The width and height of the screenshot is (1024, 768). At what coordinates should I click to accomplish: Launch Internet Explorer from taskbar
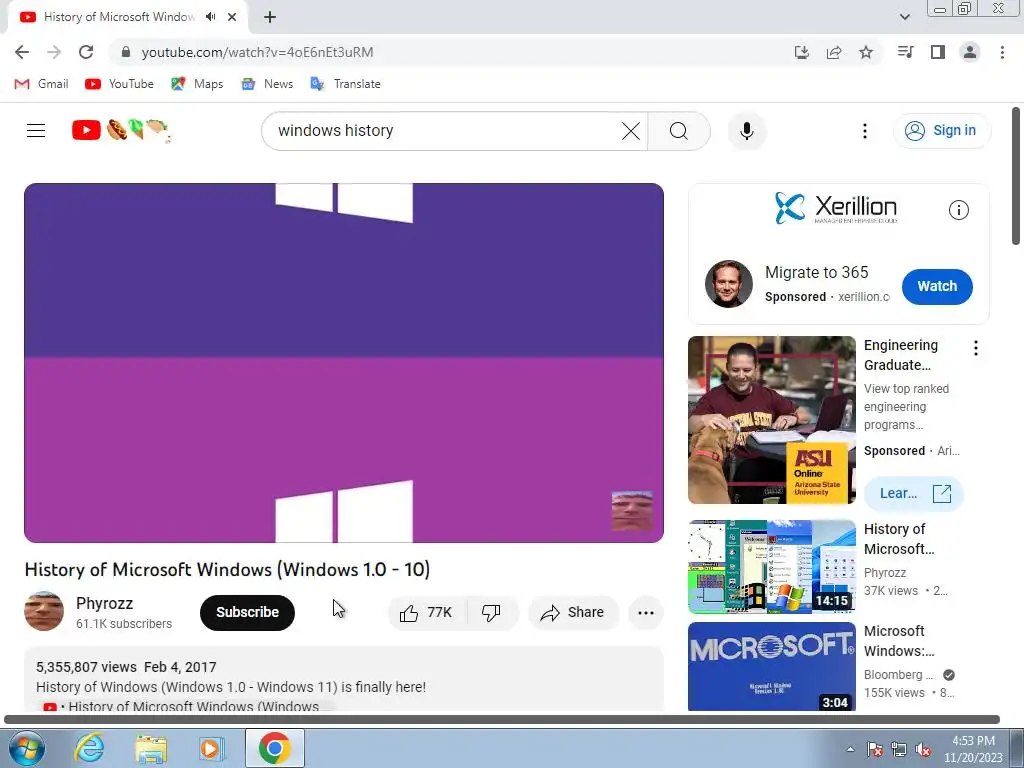pyautogui.click(x=89, y=748)
